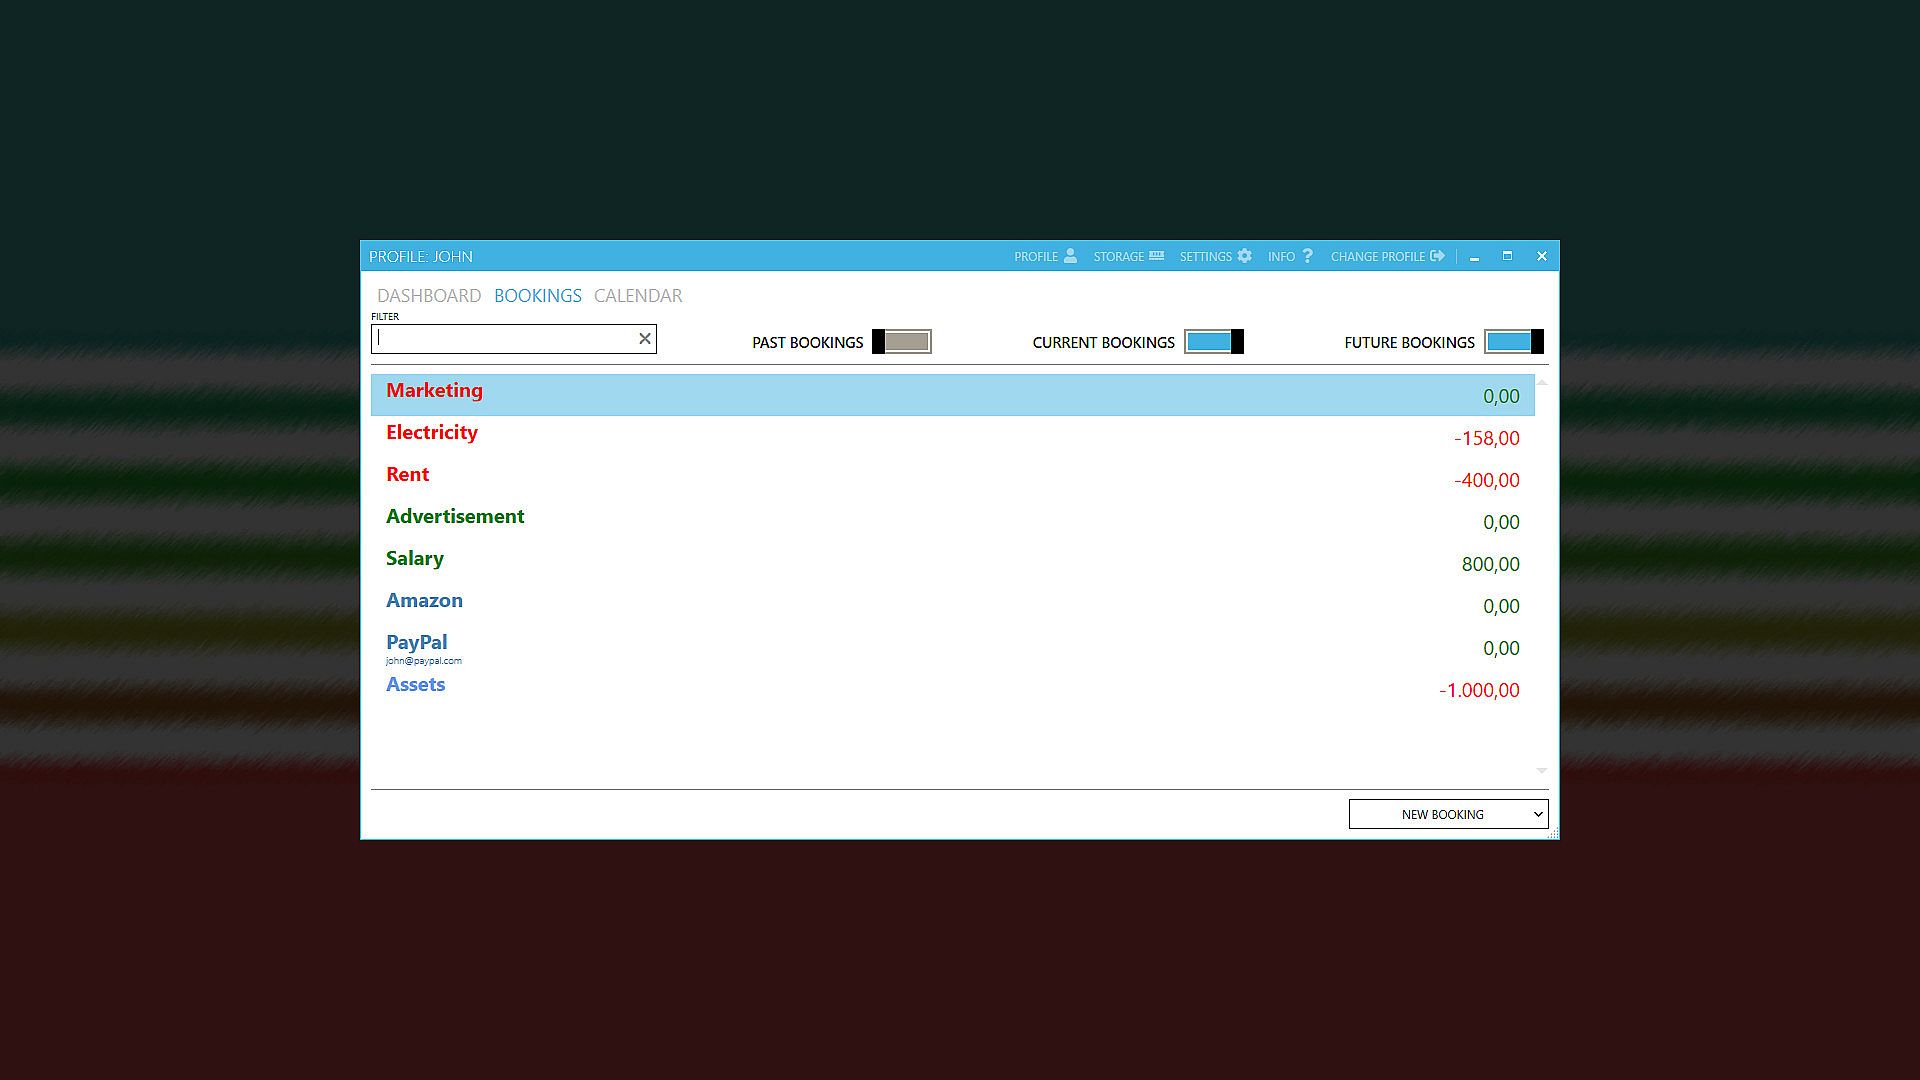Open Settings via the gear icon
The height and width of the screenshot is (1080, 1920).
(1244, 256)
